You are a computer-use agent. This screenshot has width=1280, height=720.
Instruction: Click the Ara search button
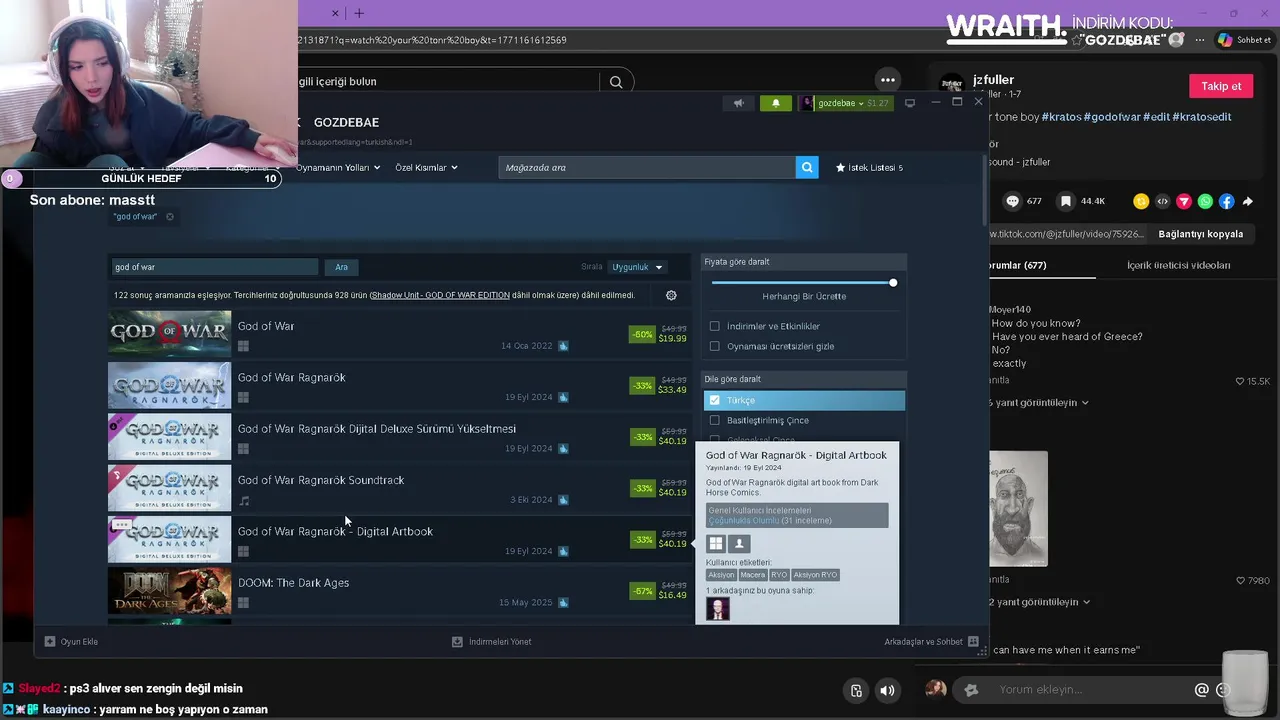coord(341,267)
